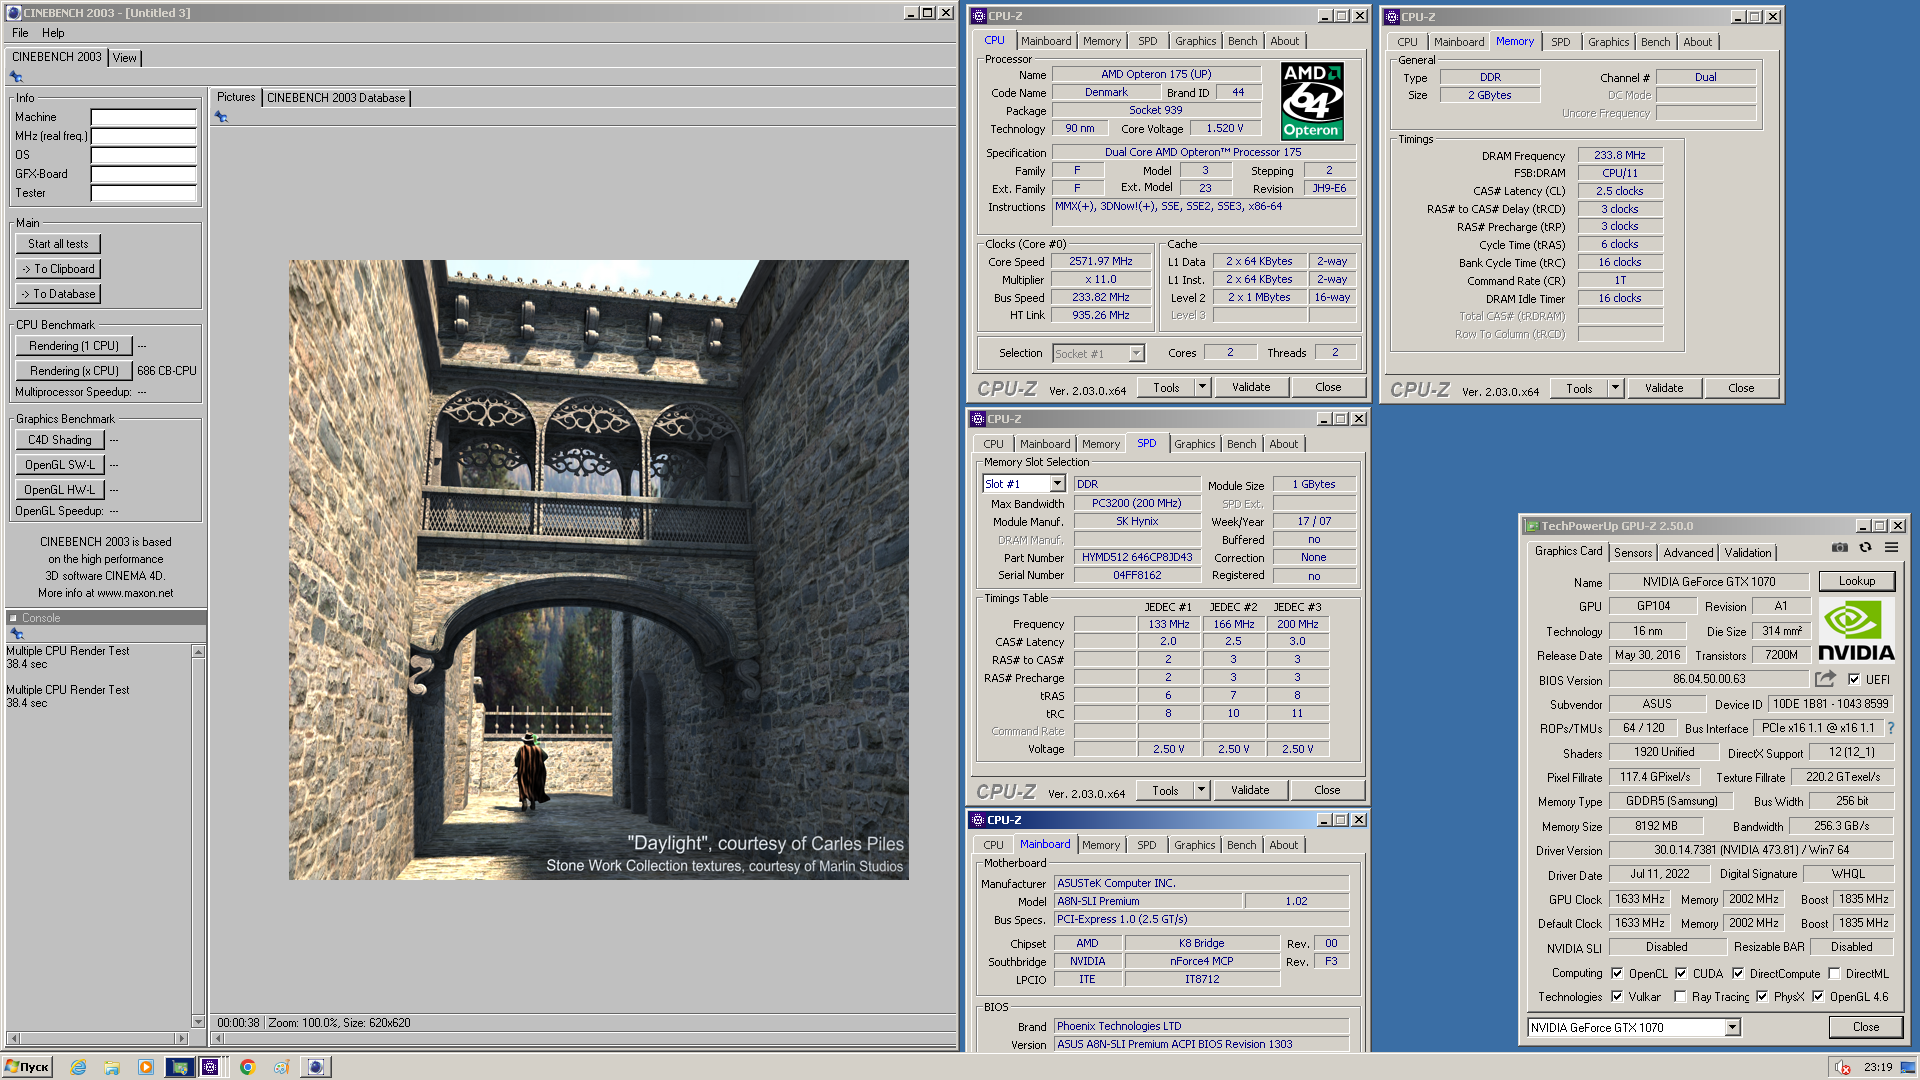Image resolution: width=1920 pixels, height=1080 pixels.
Task: Toggle the PhysX checkbox
Action: (1762, 996)
